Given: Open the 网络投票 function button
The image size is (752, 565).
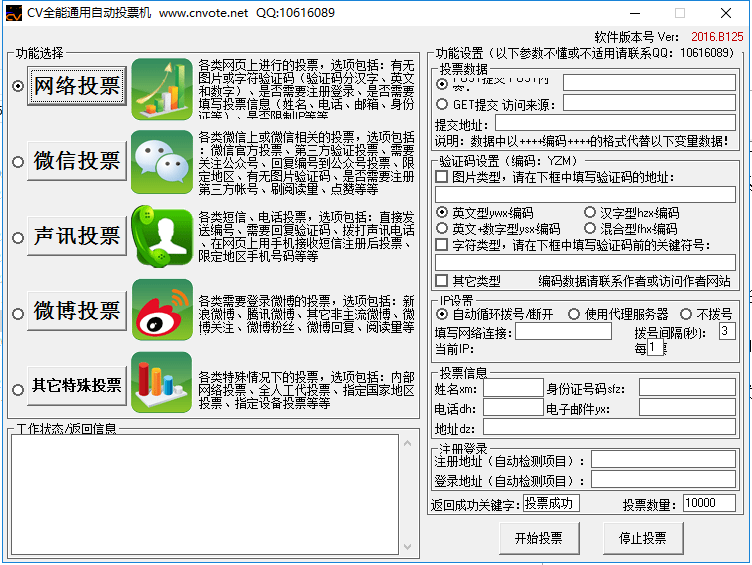Looking at the screenshot, I should 77,86.
